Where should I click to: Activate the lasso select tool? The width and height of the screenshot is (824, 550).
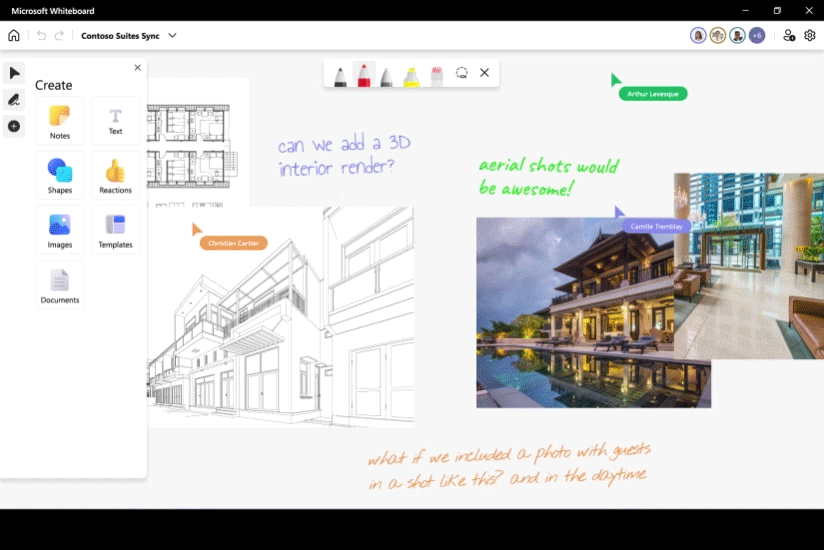point(461,73)
